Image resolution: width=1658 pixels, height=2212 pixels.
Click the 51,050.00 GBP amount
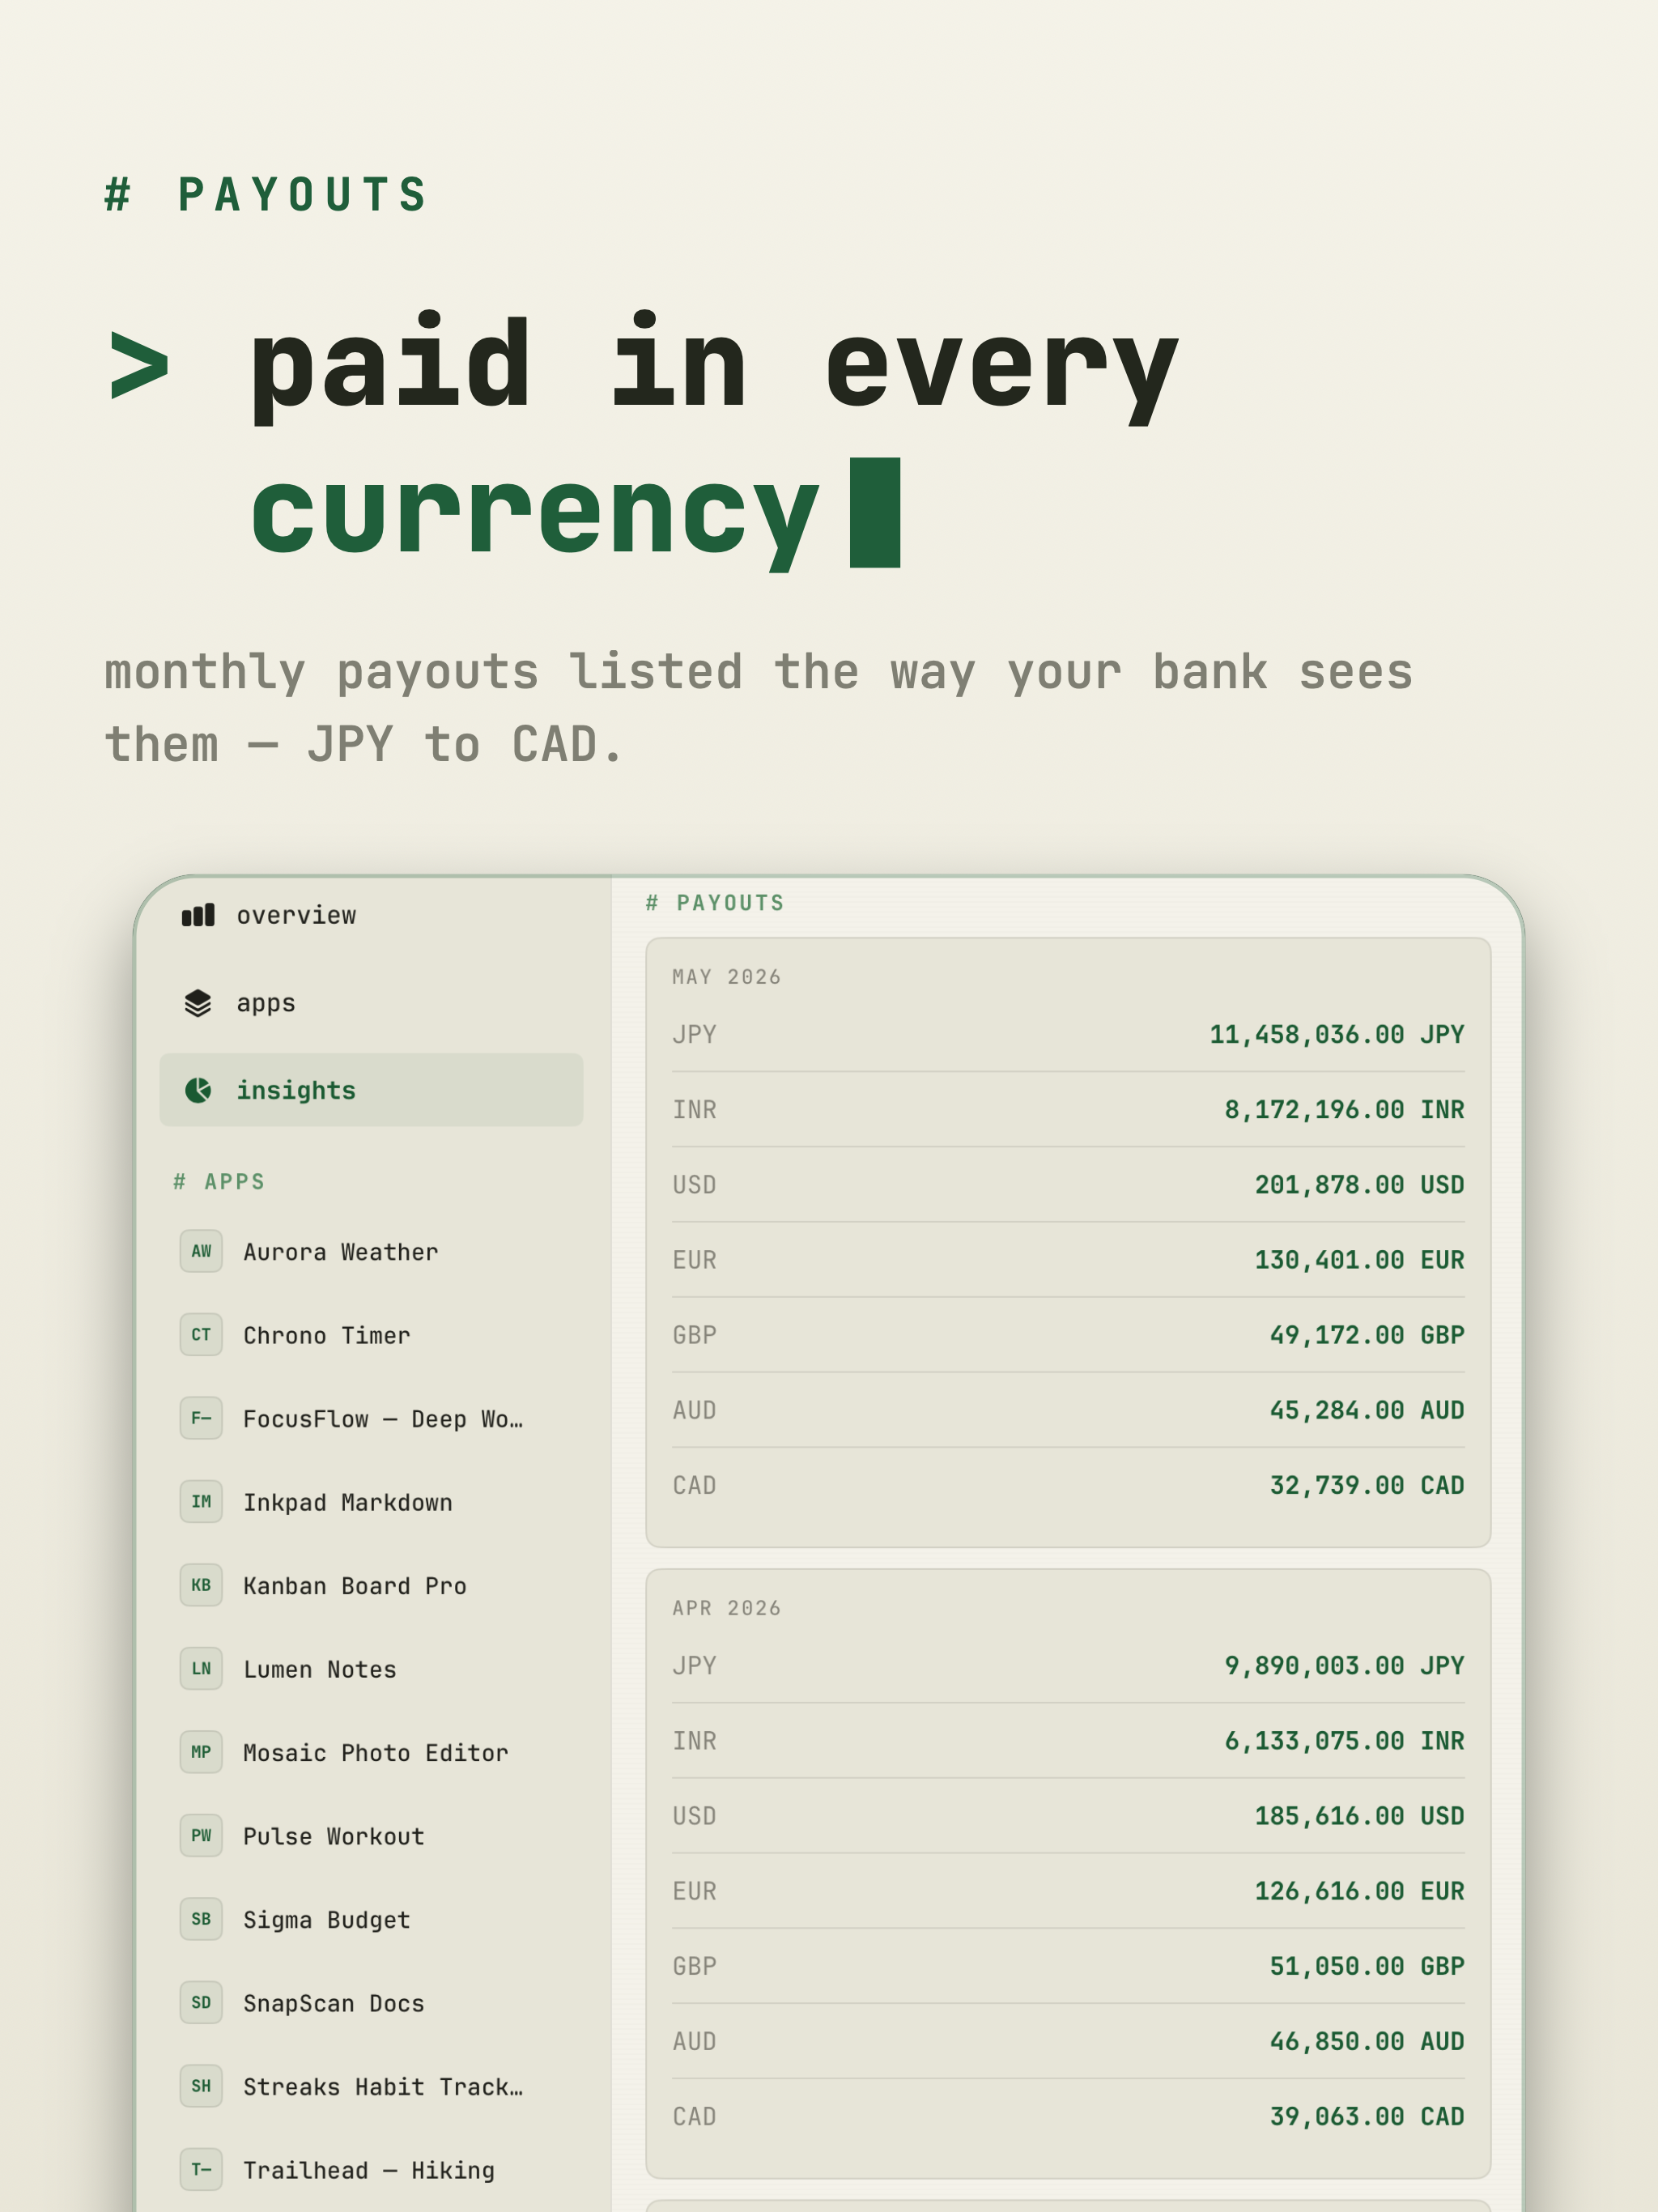coord(1367,1966)
